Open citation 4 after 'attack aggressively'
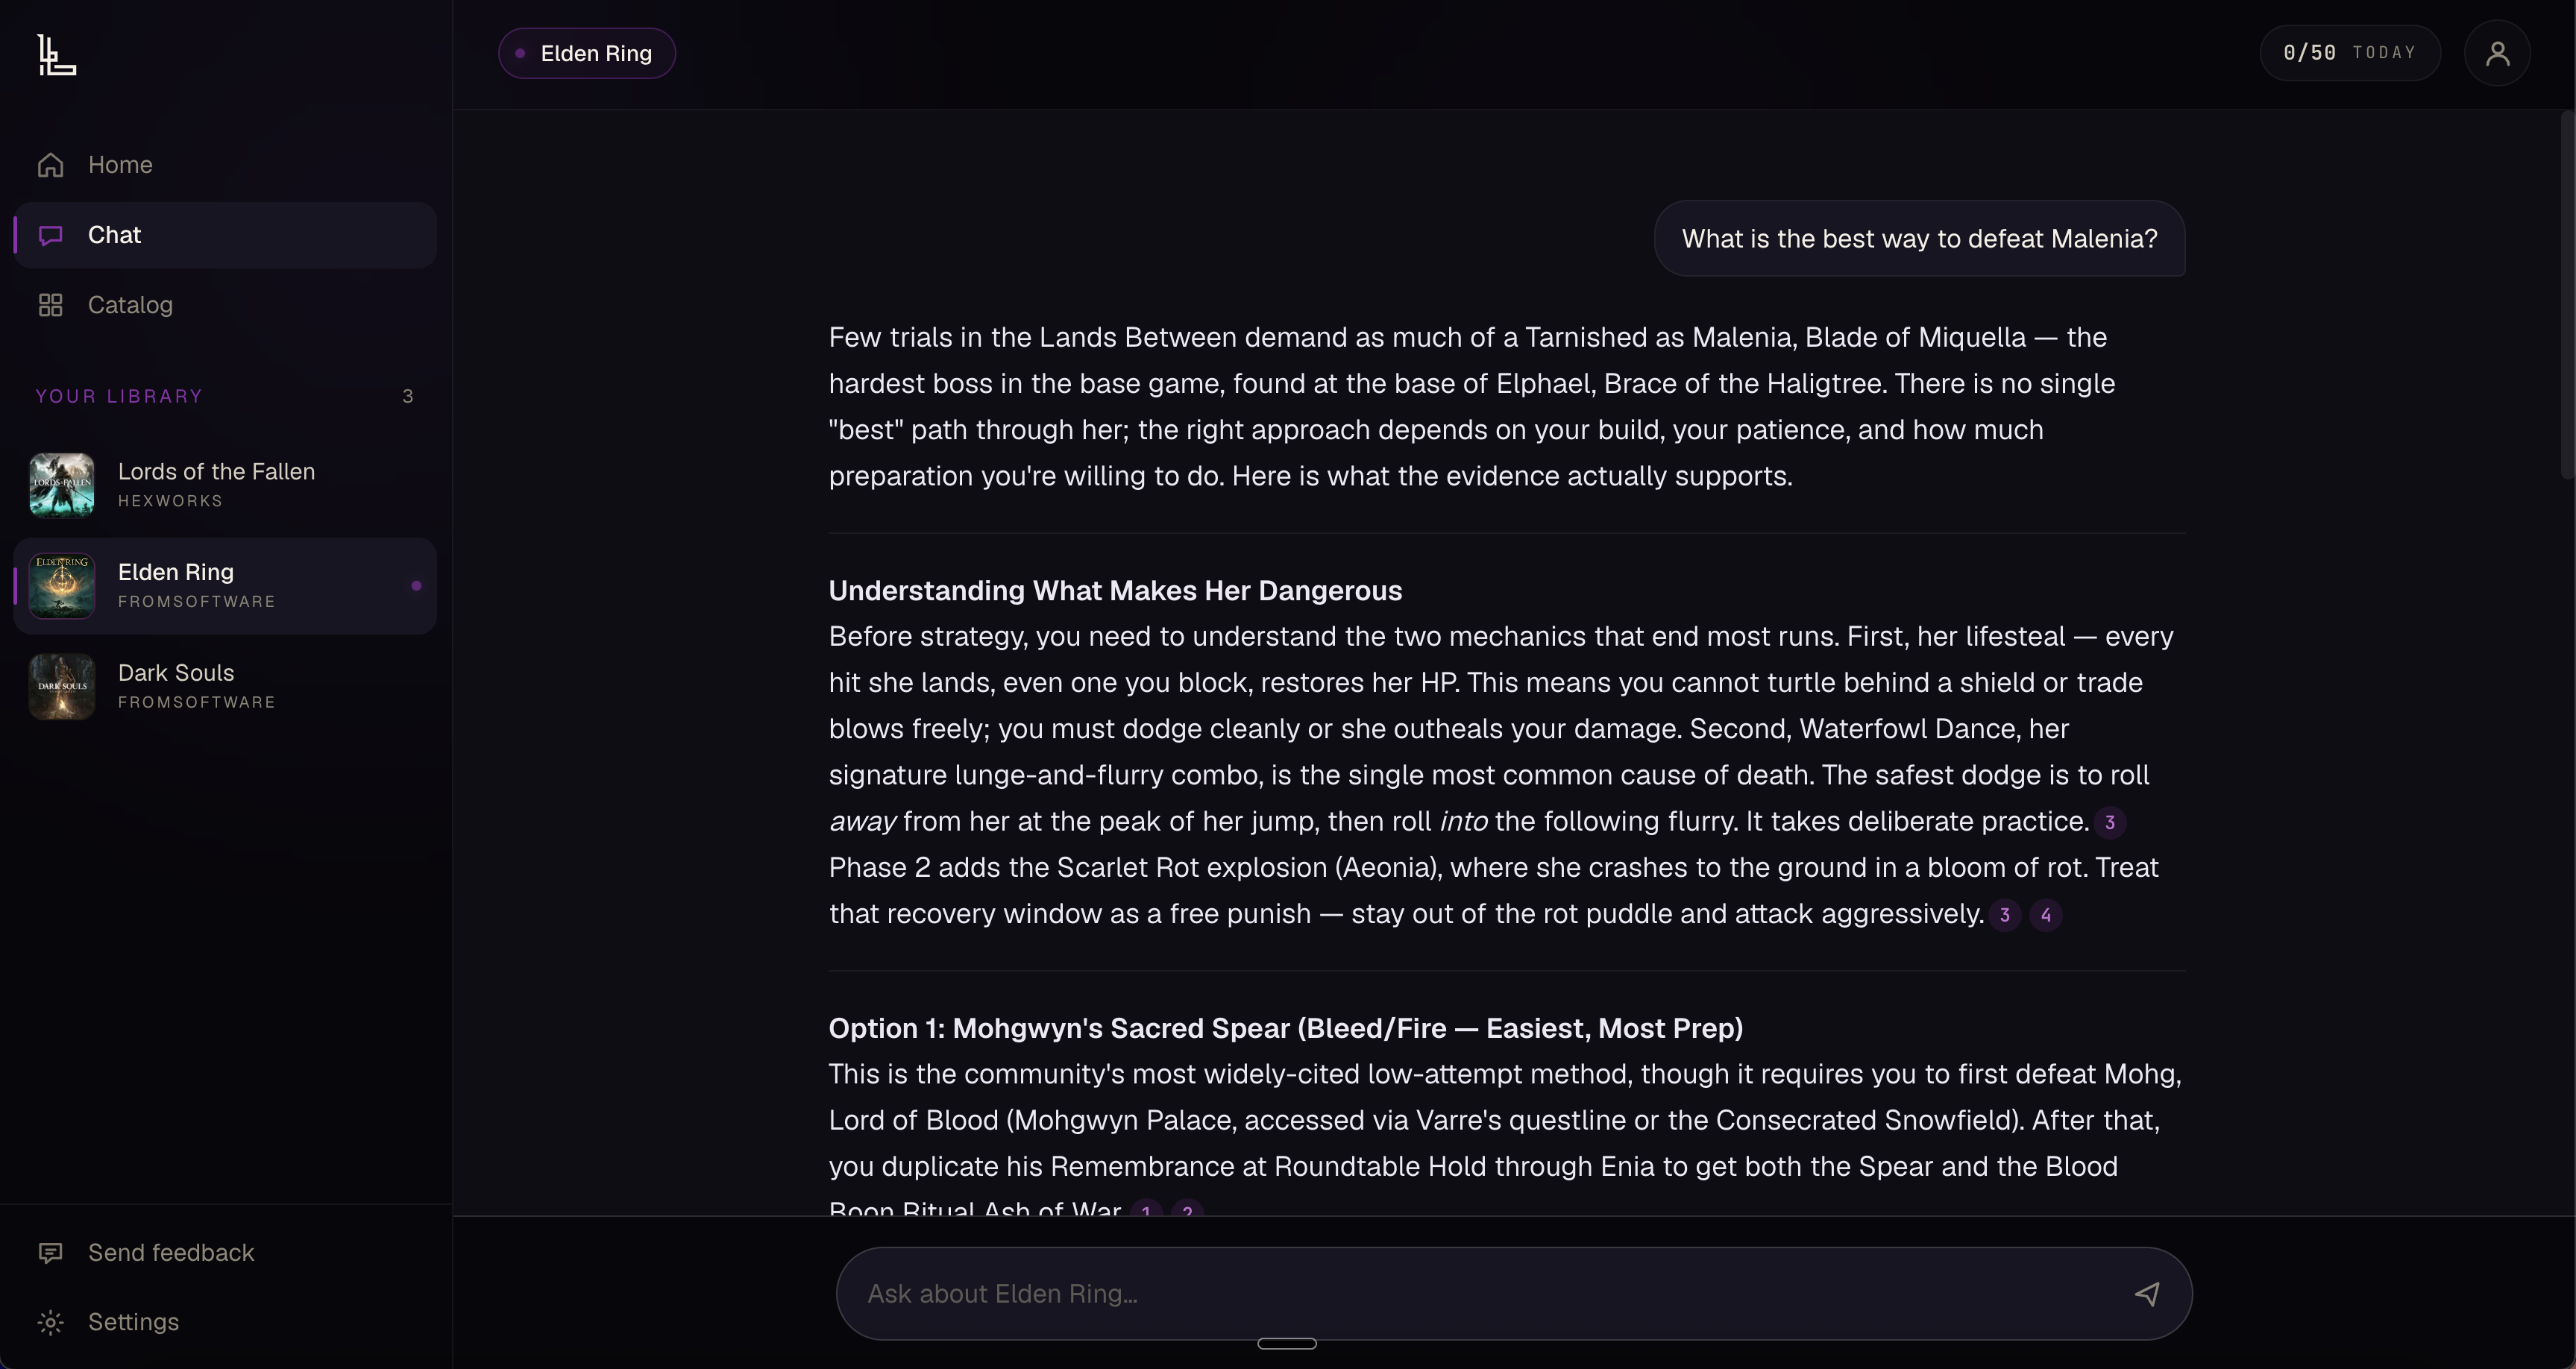 2046,915
